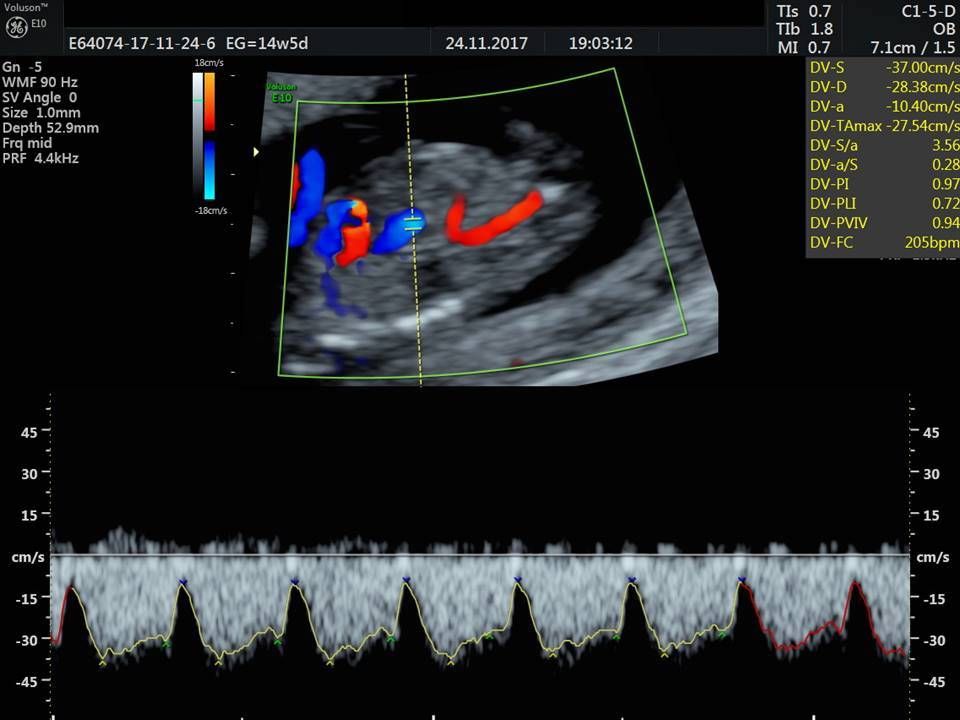
Task: Click the GE logo in top-left corner
Action: coord(16,27)
